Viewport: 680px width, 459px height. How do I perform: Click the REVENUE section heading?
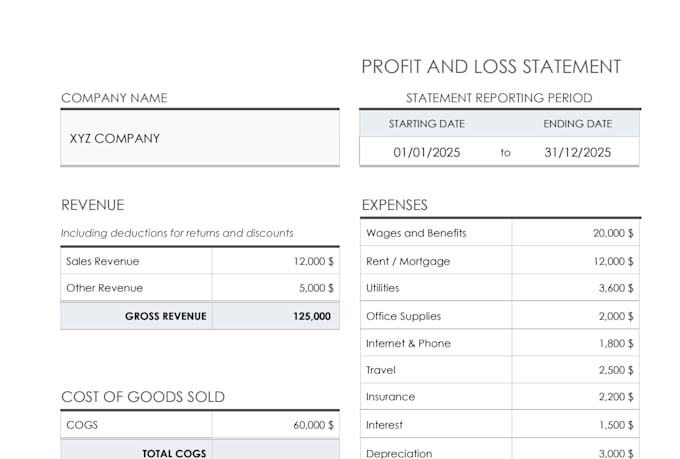[x=93, y=205]
